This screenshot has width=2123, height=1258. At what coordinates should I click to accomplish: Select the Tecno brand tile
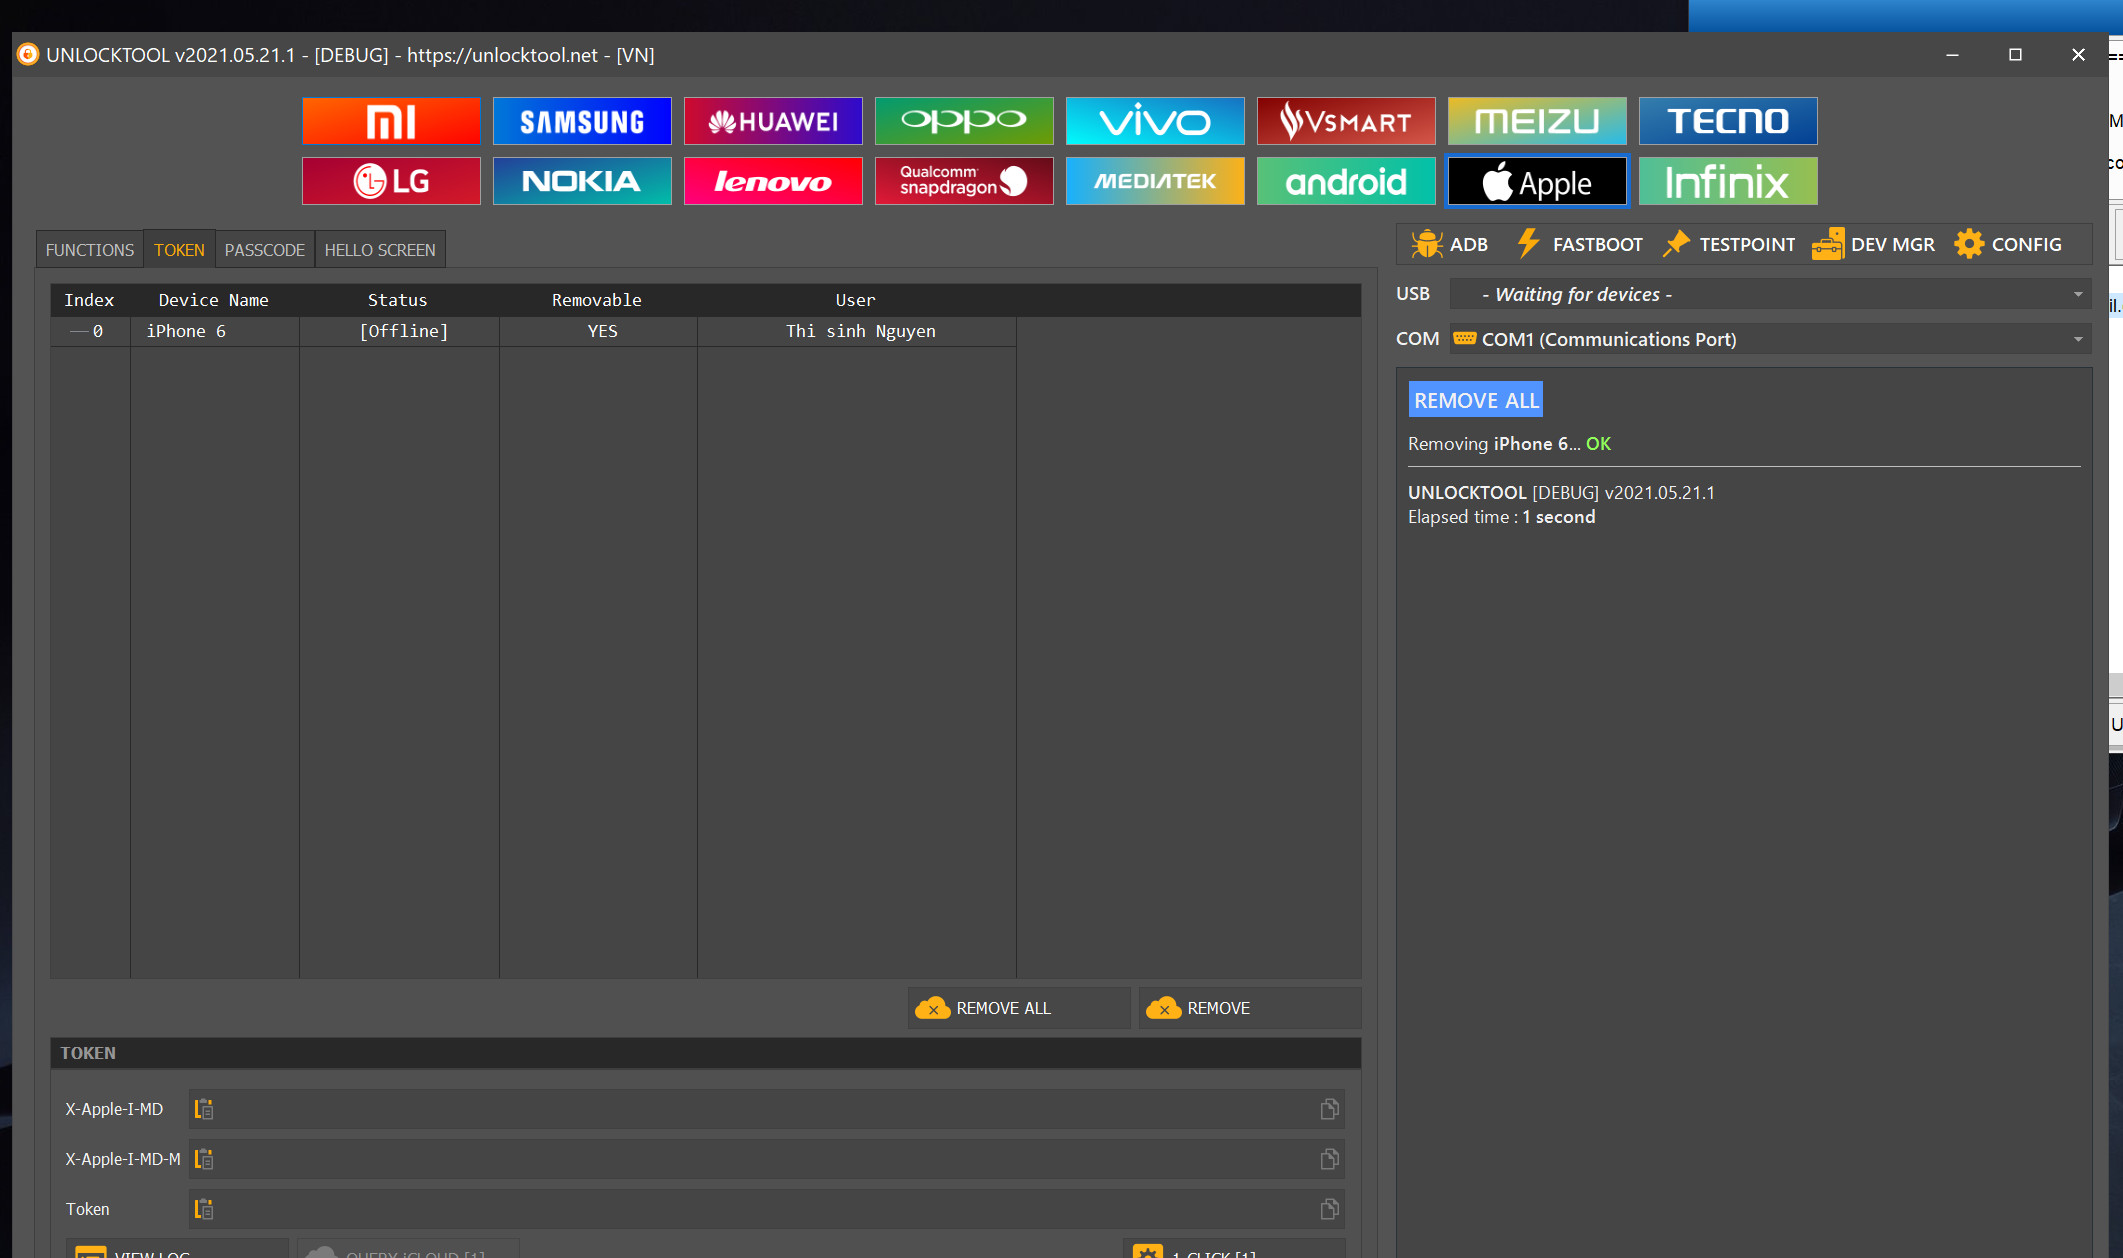tap(1728, 121)
